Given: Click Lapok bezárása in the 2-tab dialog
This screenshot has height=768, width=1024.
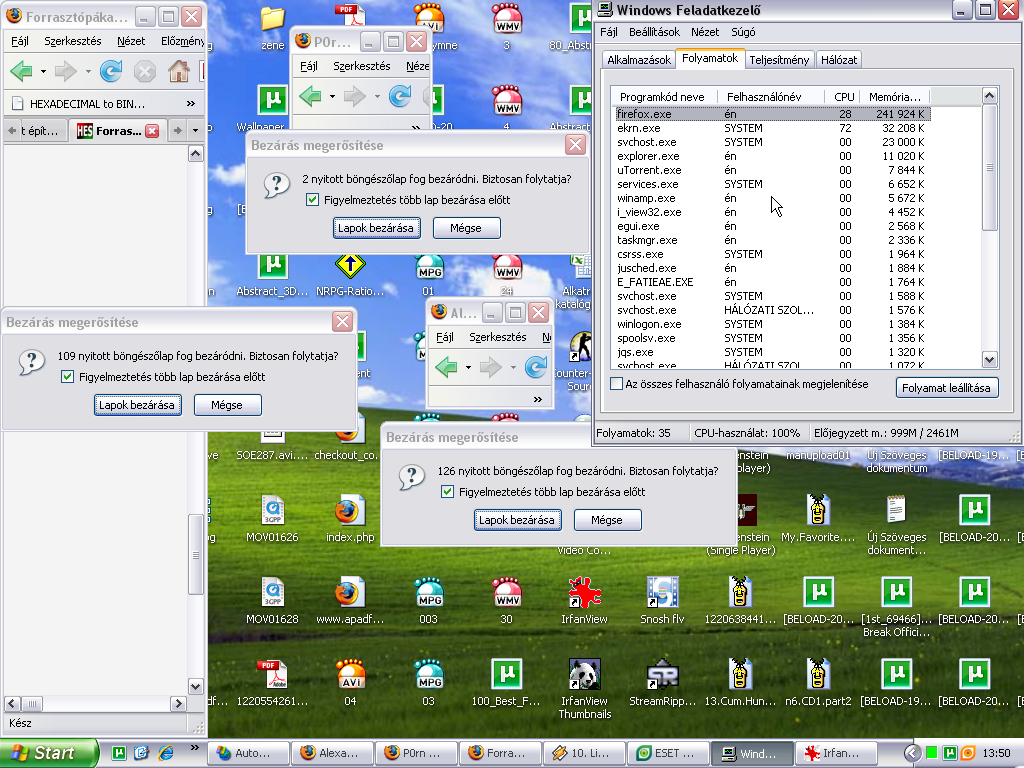Looking at the screenshot, I should point(376,228).
